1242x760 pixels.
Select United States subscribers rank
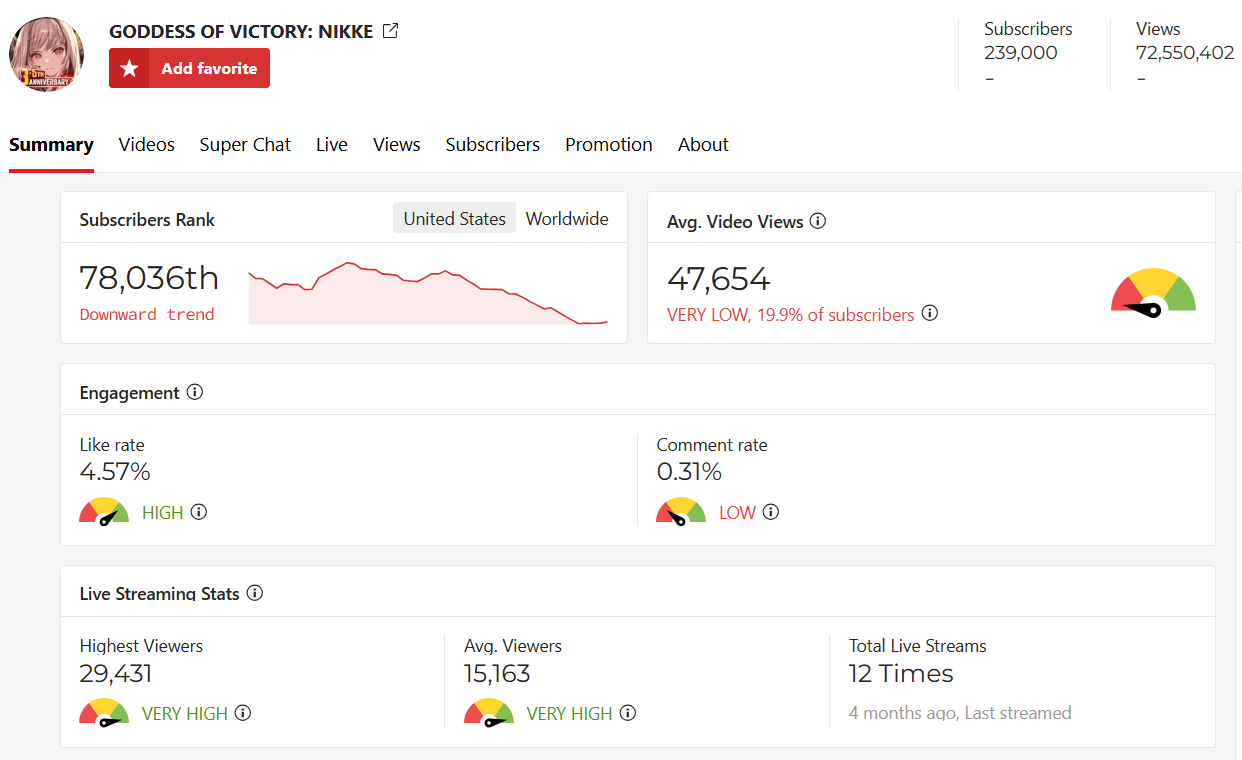[x=455, y=219]
